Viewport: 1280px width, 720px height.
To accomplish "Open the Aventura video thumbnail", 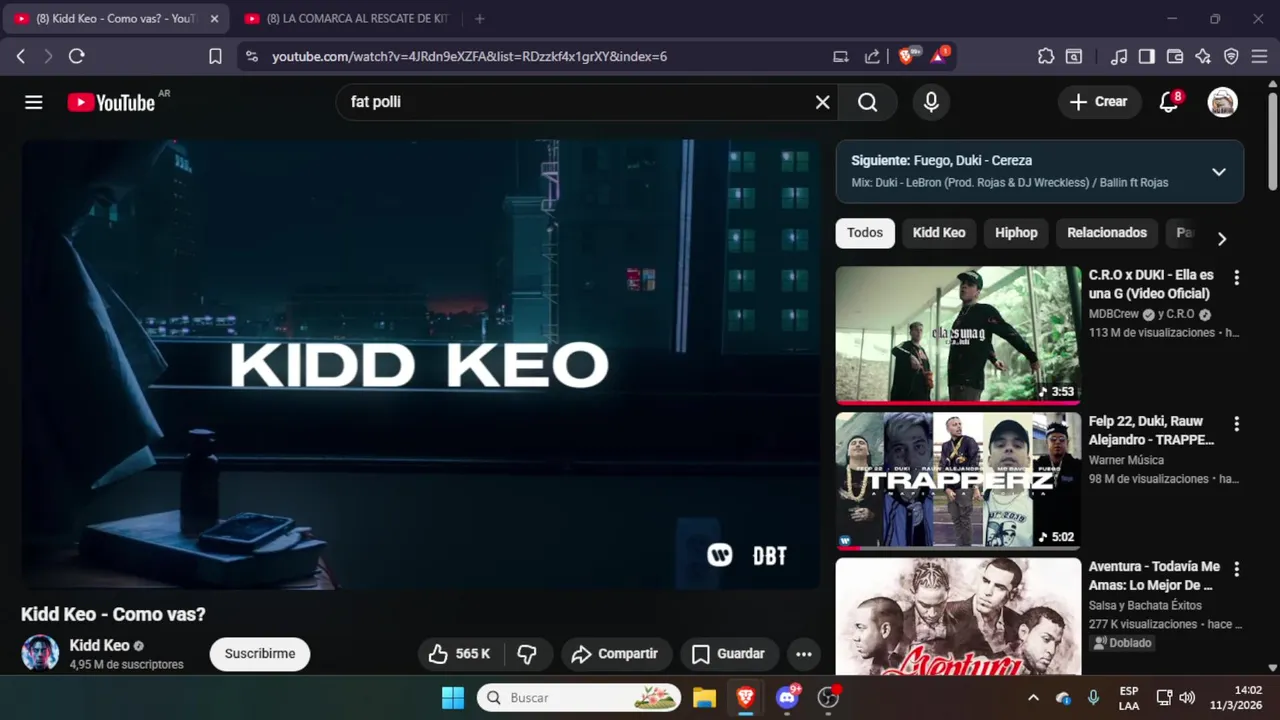I will (958, 616).
